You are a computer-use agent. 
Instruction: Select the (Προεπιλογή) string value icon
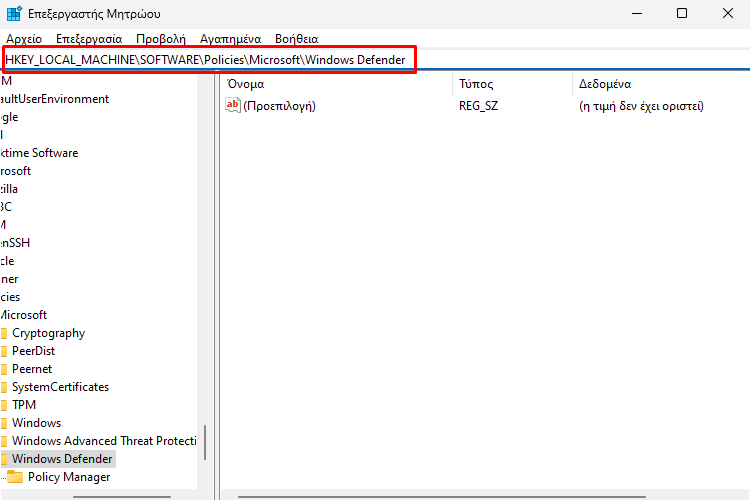tap(232, 105)
